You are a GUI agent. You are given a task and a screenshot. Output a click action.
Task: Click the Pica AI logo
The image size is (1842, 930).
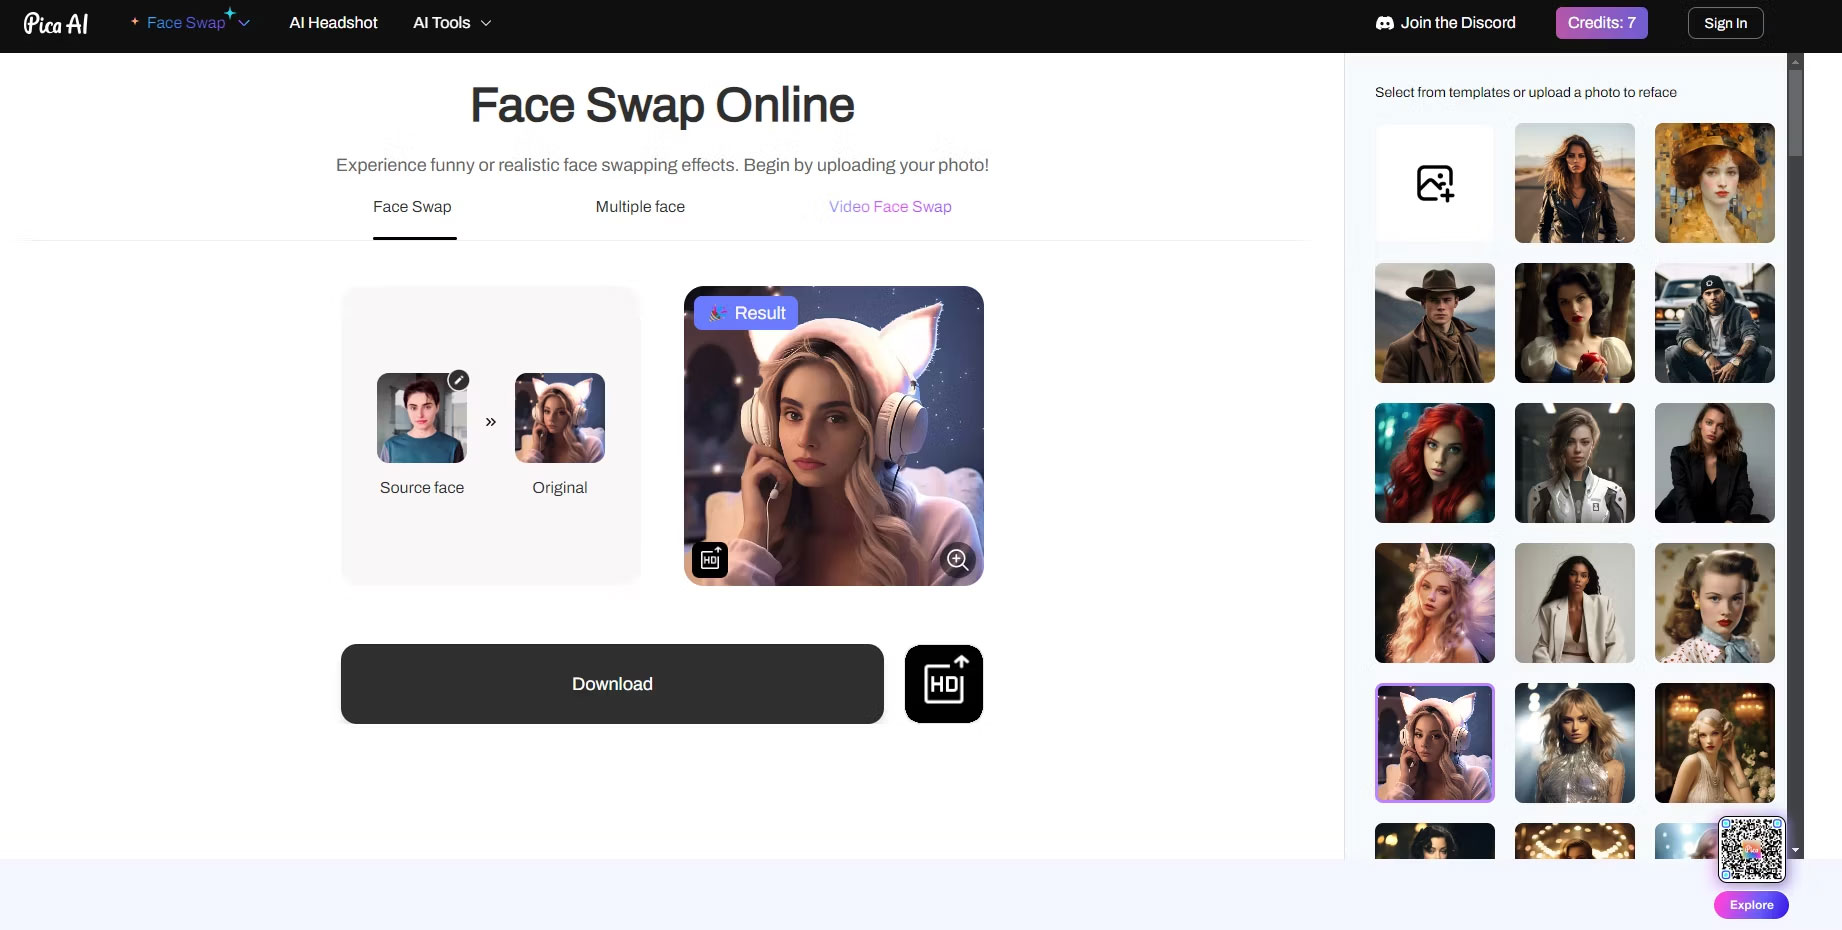tap(56, 23)
